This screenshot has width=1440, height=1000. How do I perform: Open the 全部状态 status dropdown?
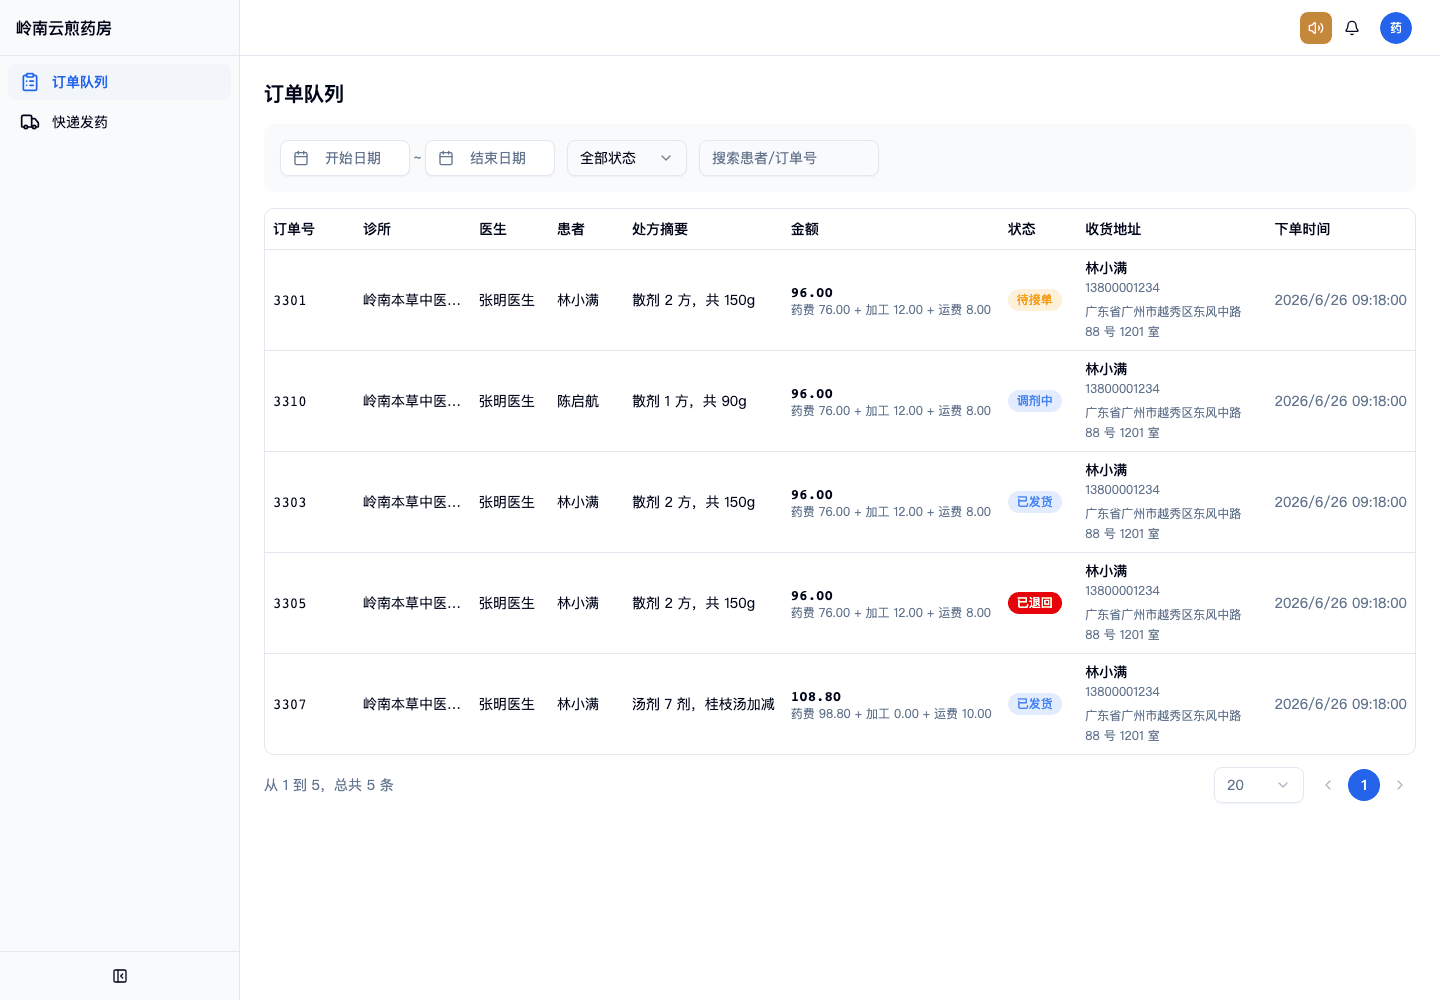627,158
